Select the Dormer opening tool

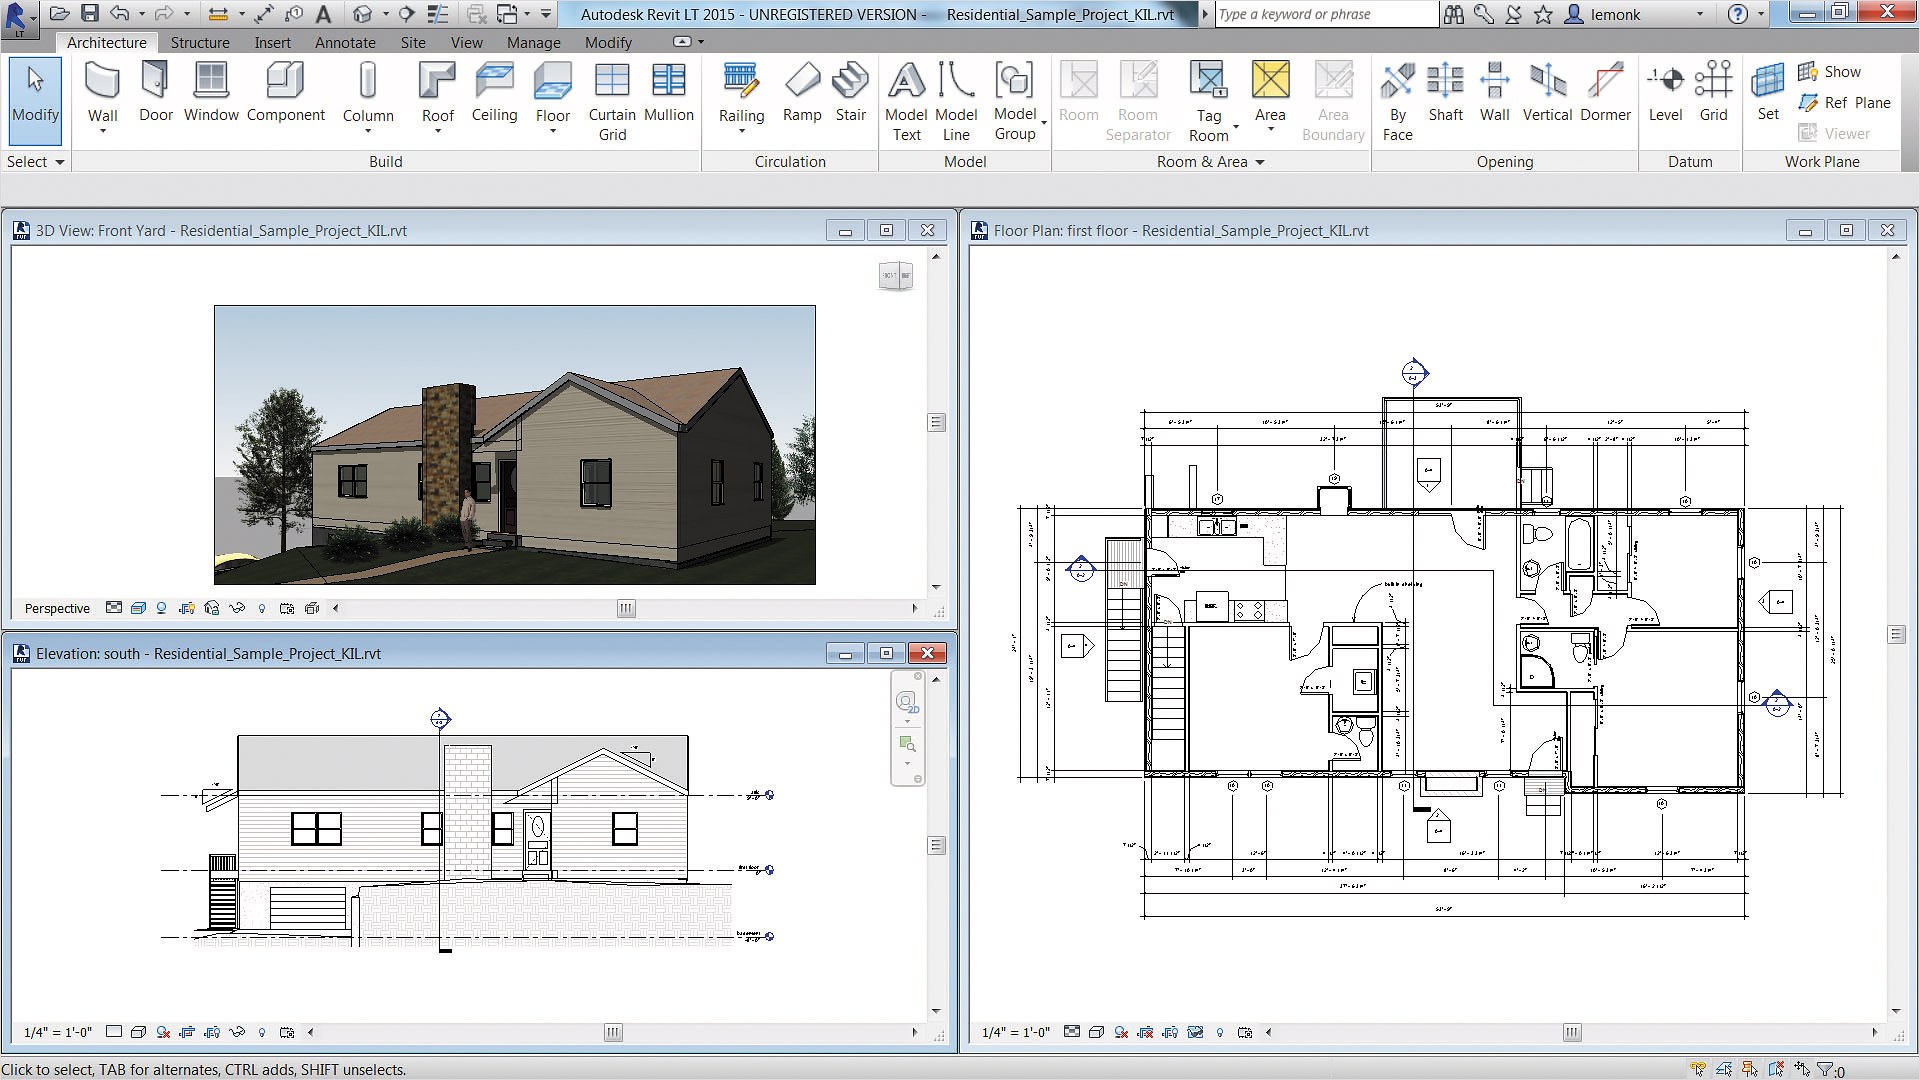click(1605, 92)
